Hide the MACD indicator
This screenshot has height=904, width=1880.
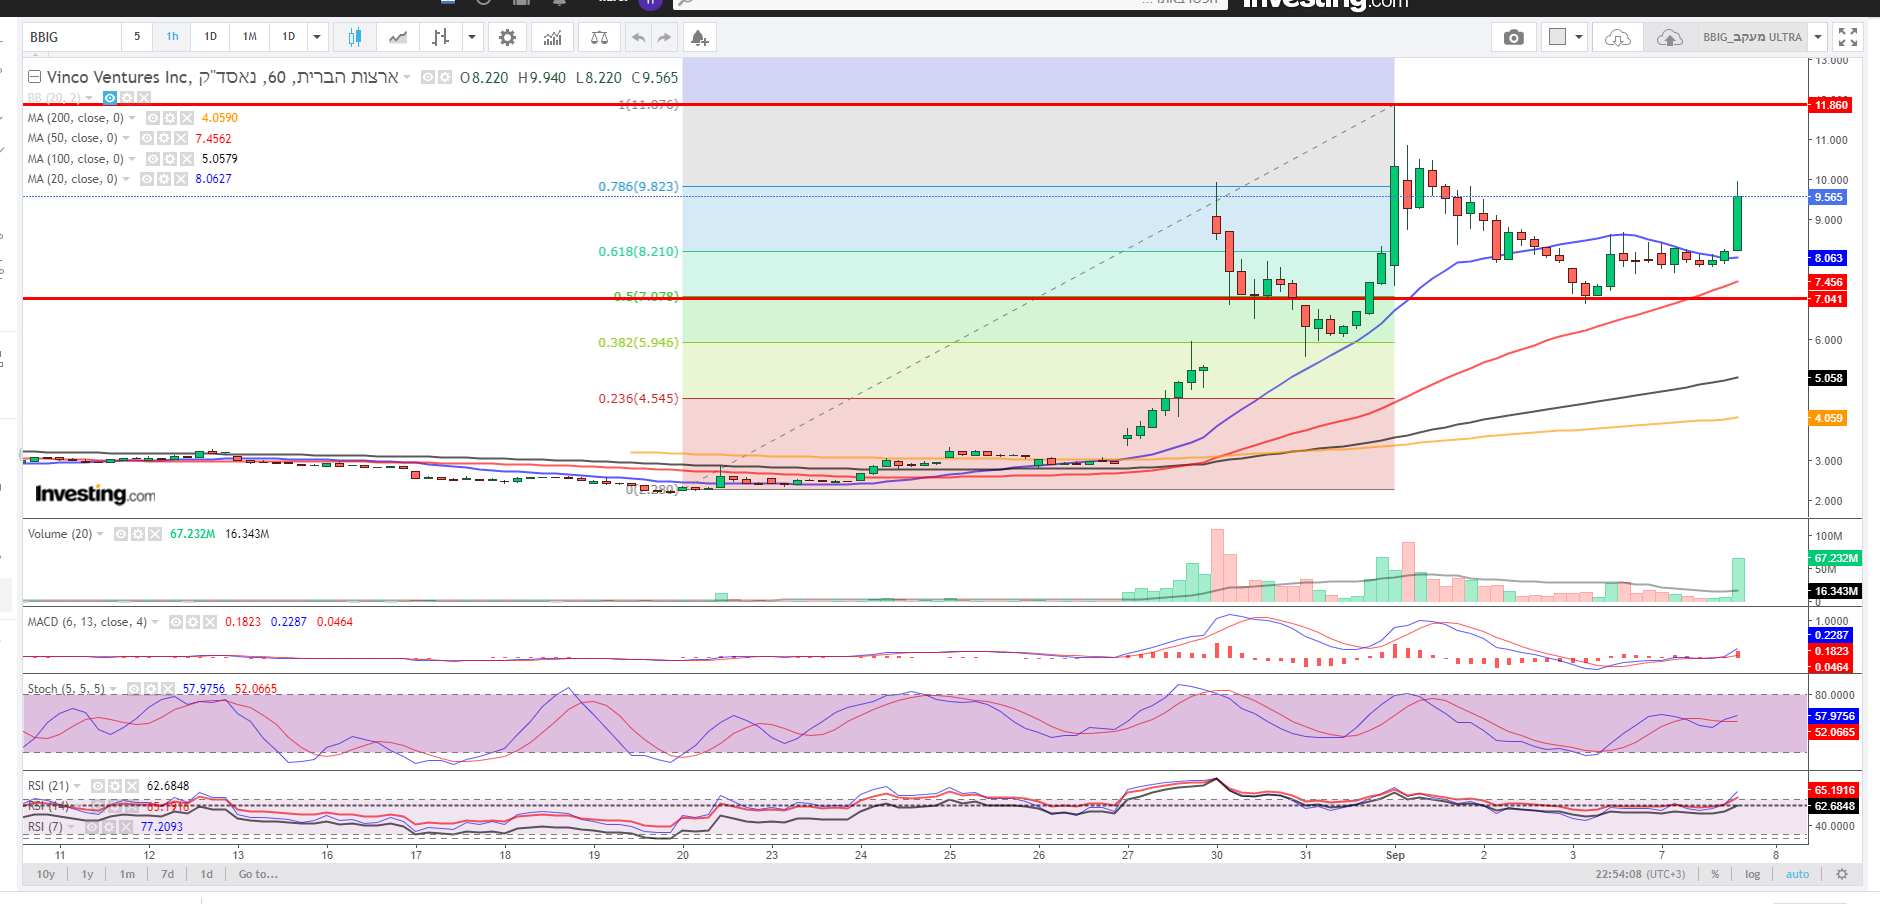tap(176, 622)
